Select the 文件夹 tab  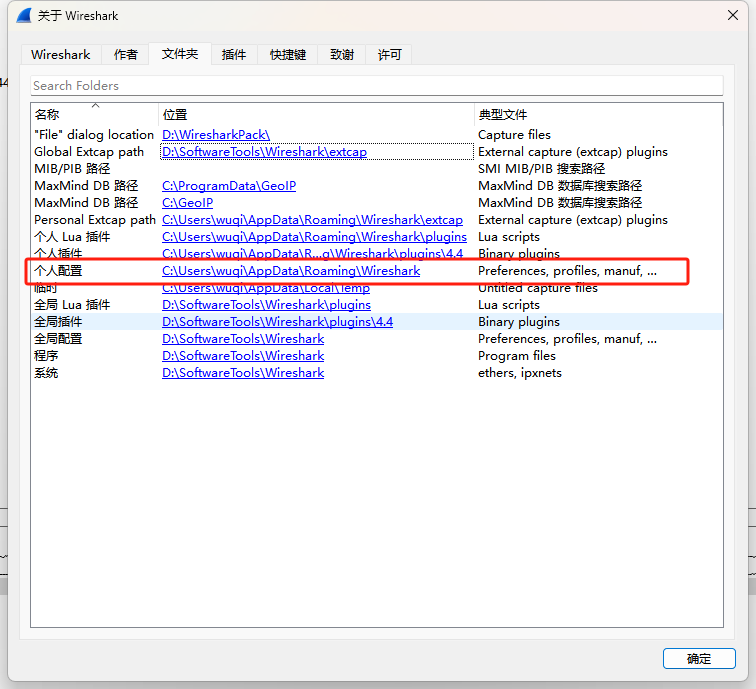click(180, 54)
